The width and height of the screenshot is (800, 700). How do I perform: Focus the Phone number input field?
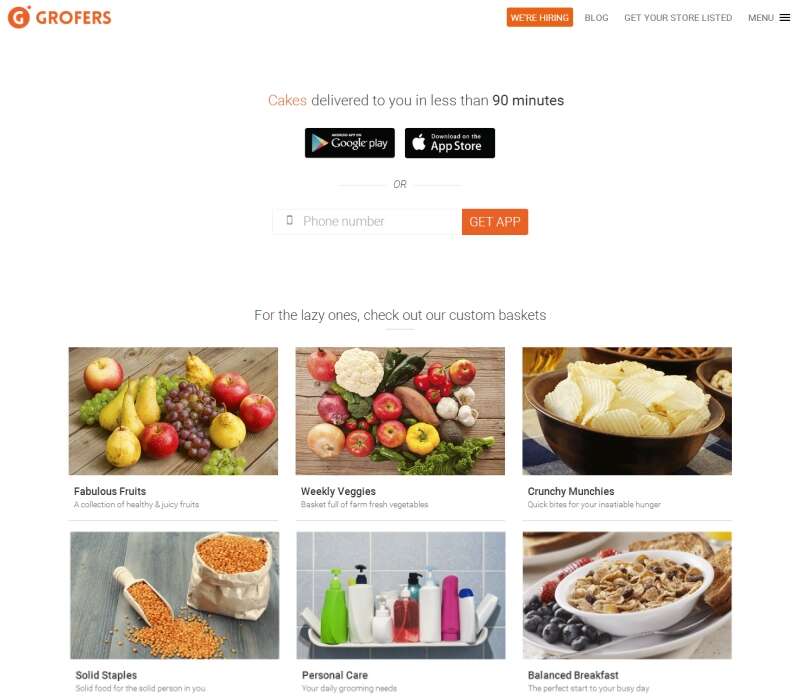[x=367, y=221]
